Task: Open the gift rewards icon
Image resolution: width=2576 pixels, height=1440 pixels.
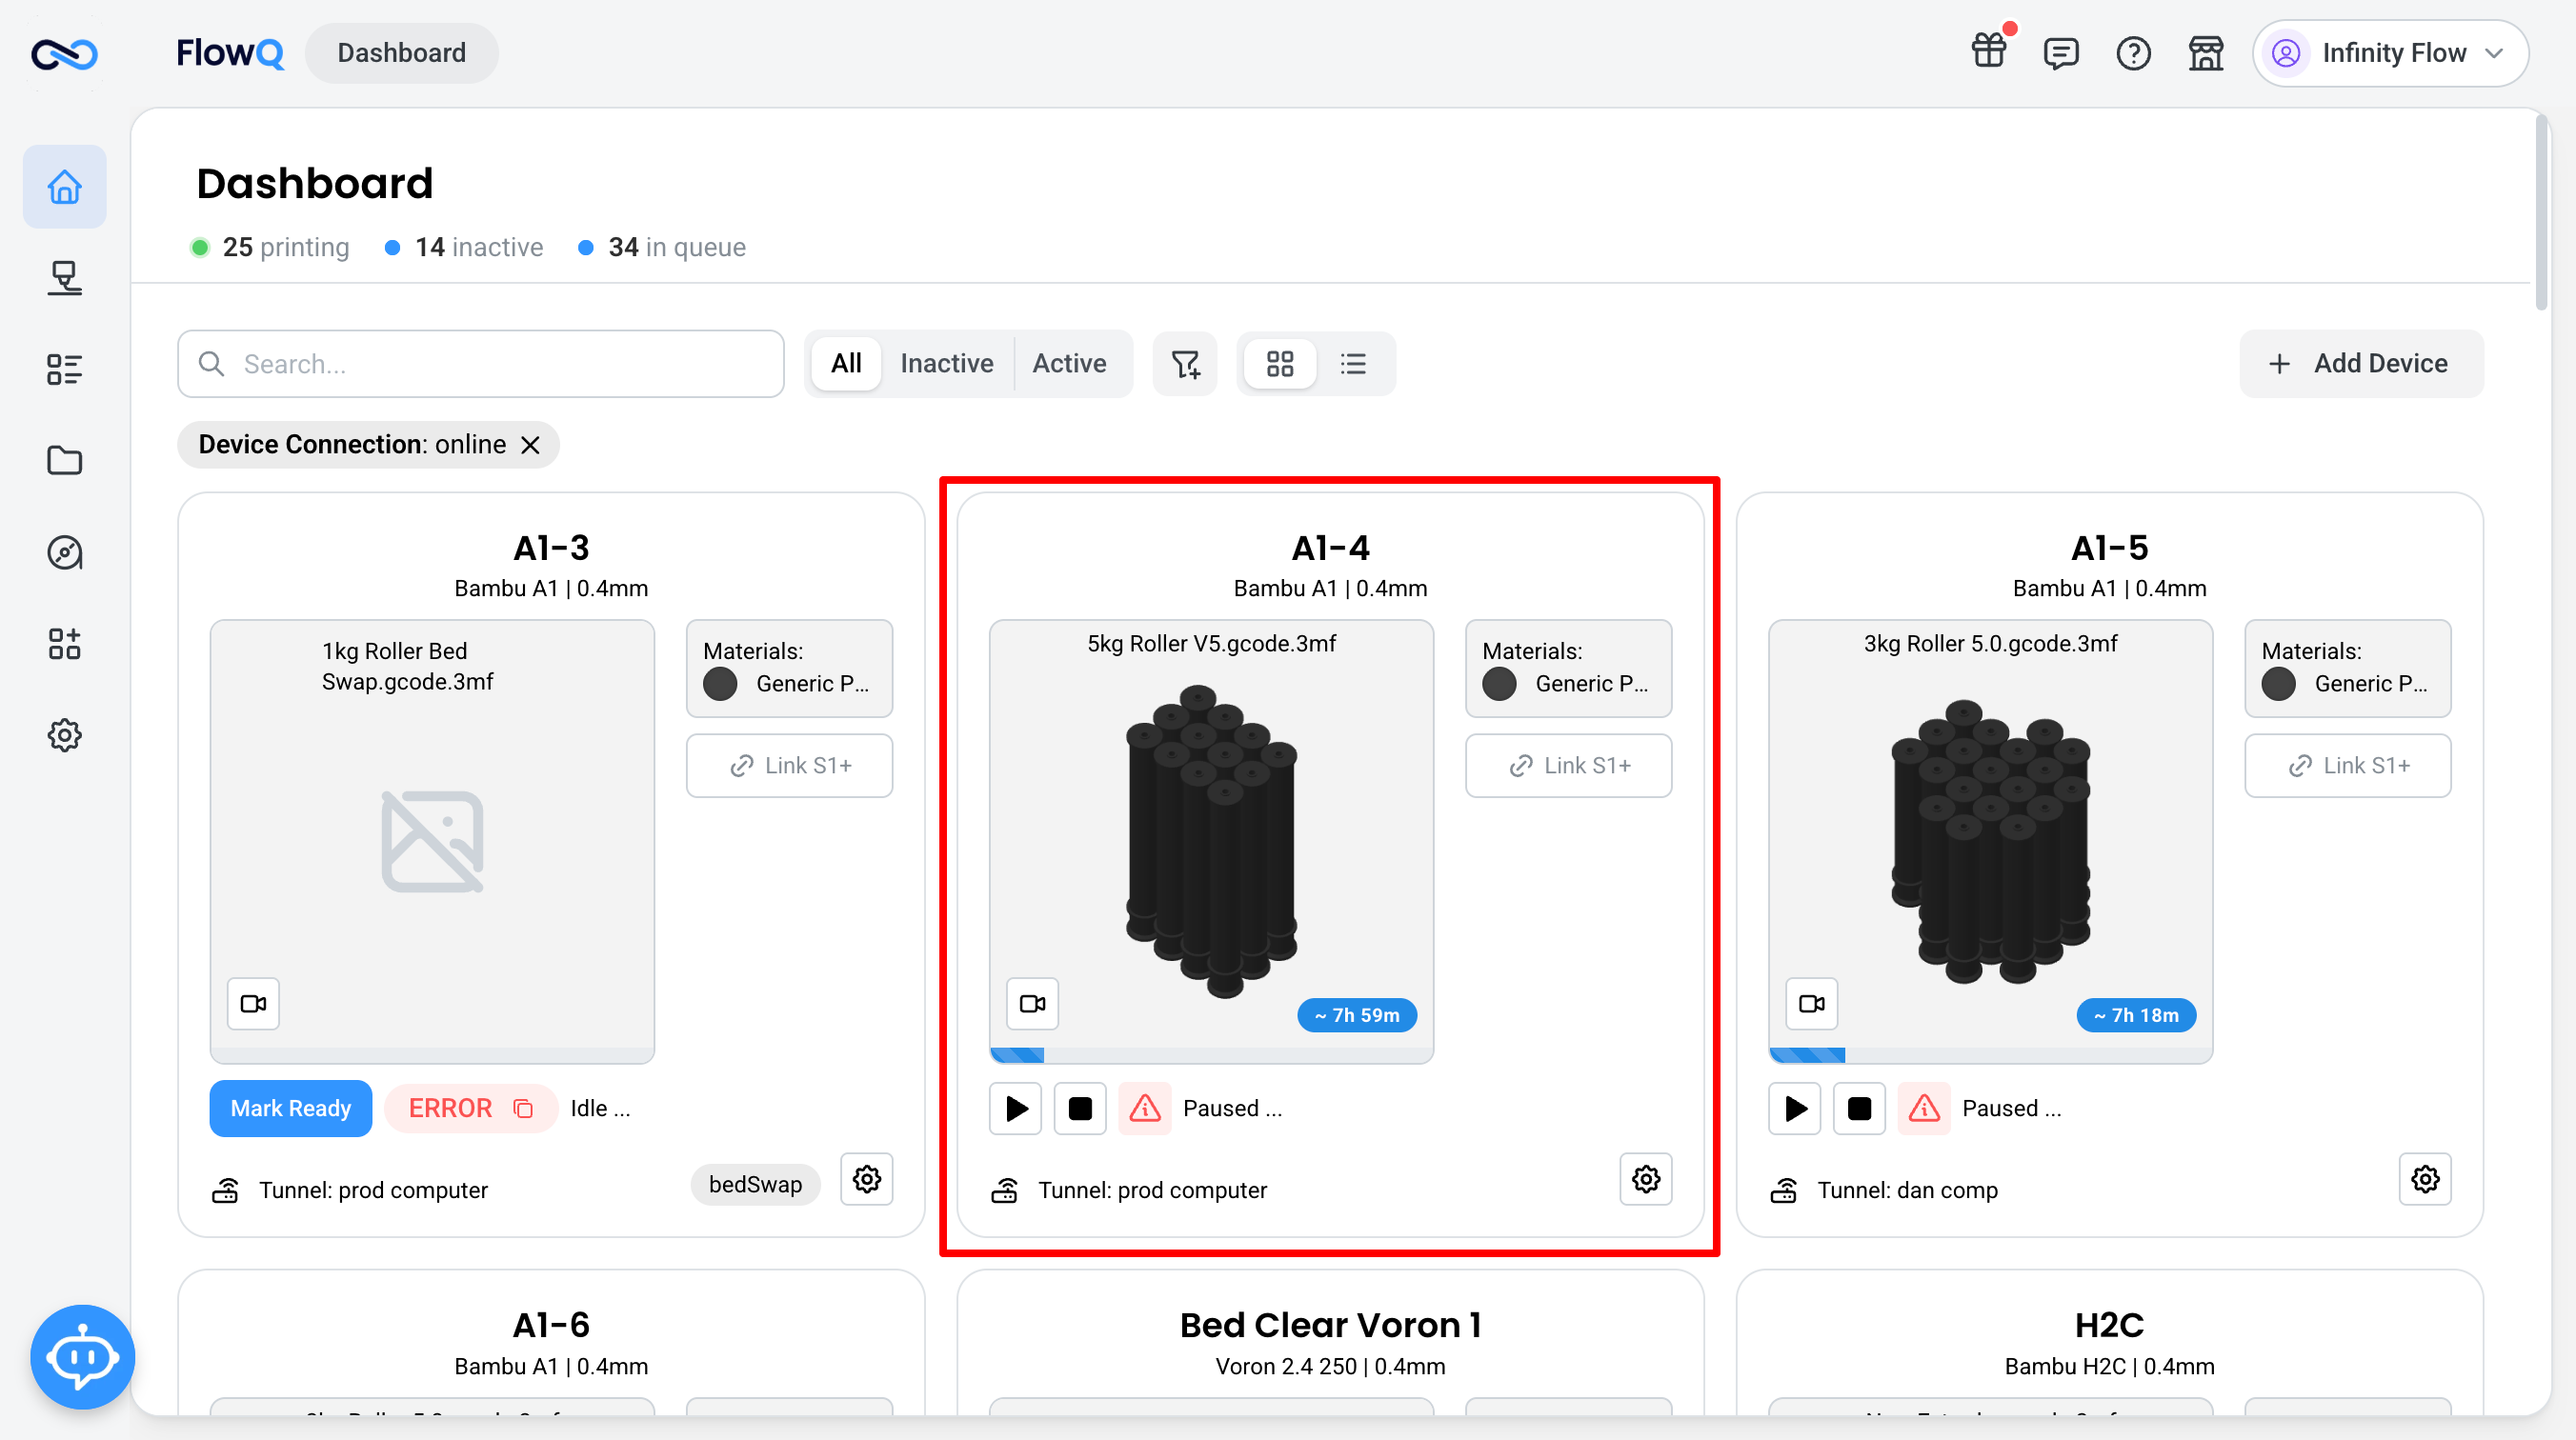Action: (1989, 52)
